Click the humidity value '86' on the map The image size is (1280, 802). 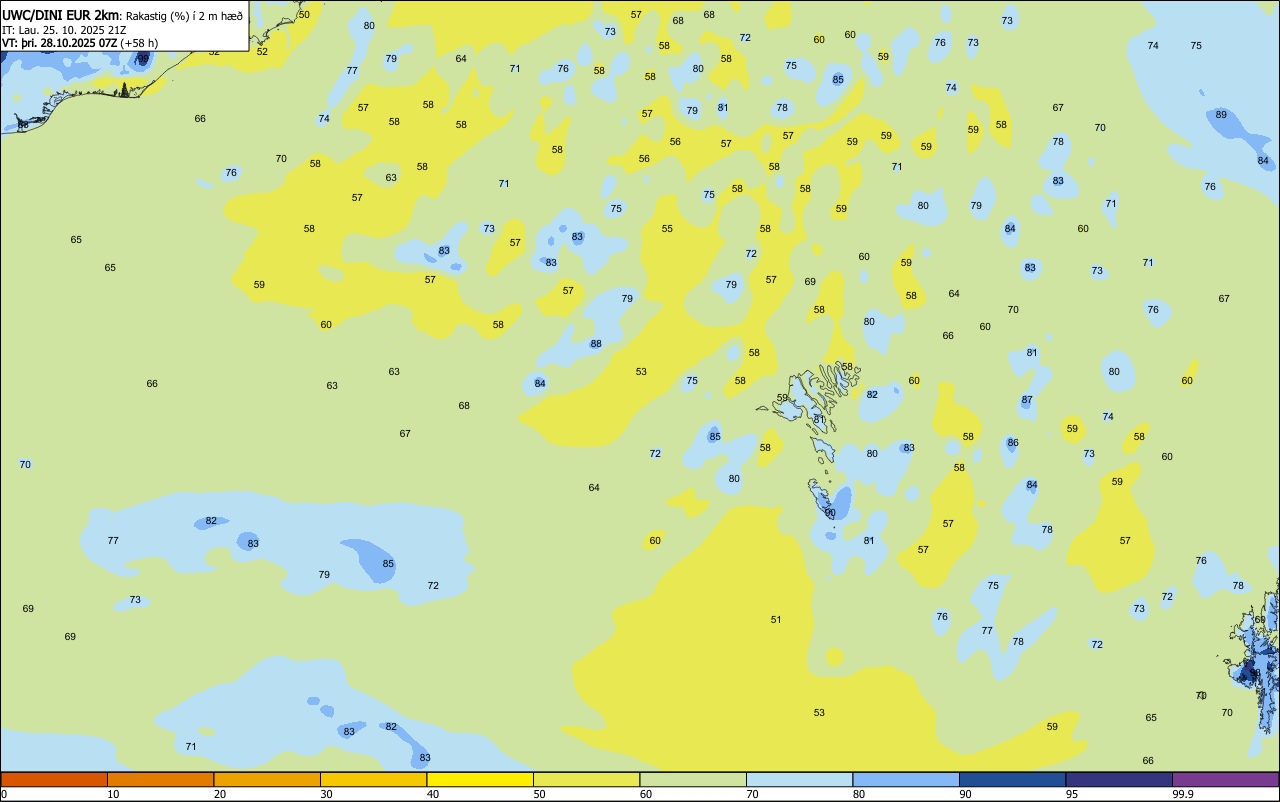tap(1013, 443)
